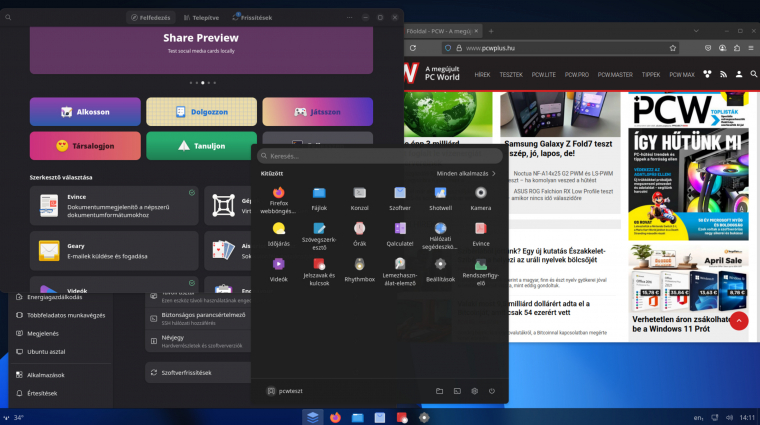
Task: Open Névjegy row in Settings
Action: [198, 341]
